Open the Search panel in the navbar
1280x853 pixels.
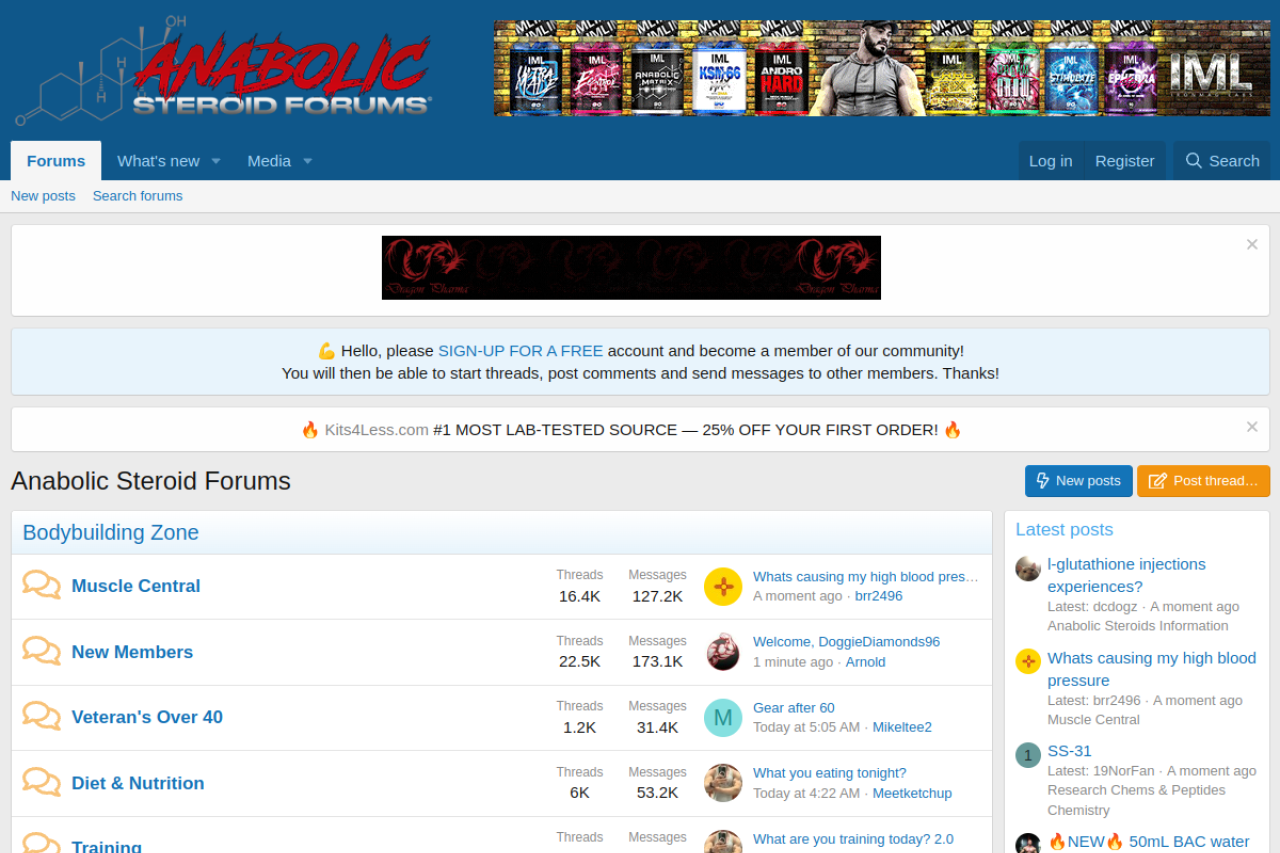[x=1221, y=161]
